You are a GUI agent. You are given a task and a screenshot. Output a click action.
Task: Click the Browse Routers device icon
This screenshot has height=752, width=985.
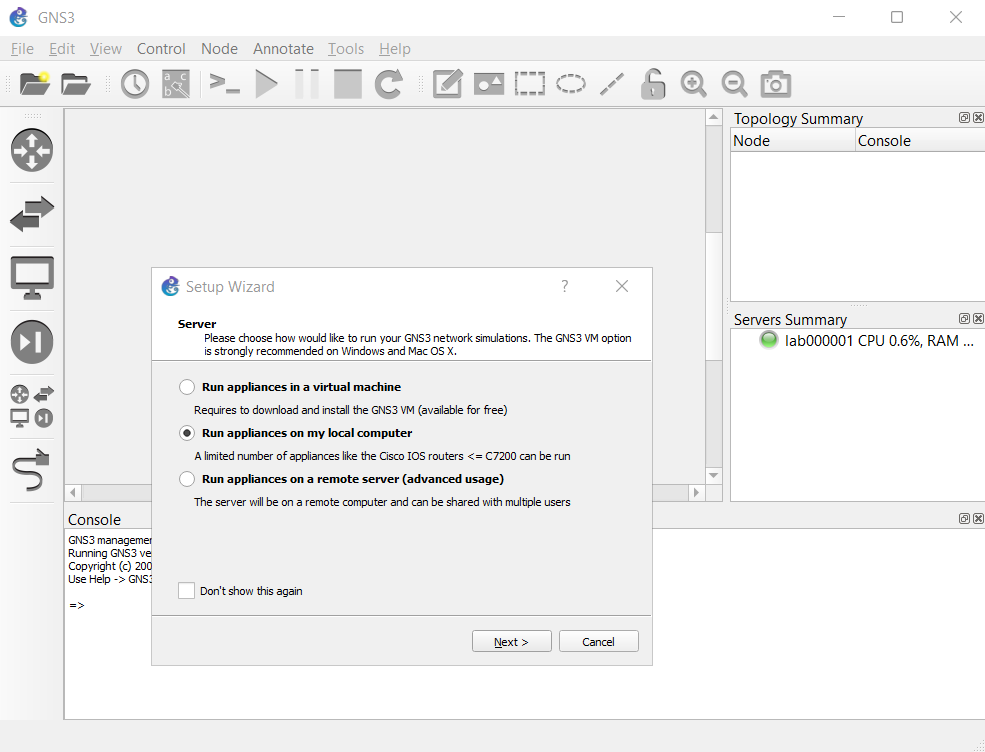(32, 150)
